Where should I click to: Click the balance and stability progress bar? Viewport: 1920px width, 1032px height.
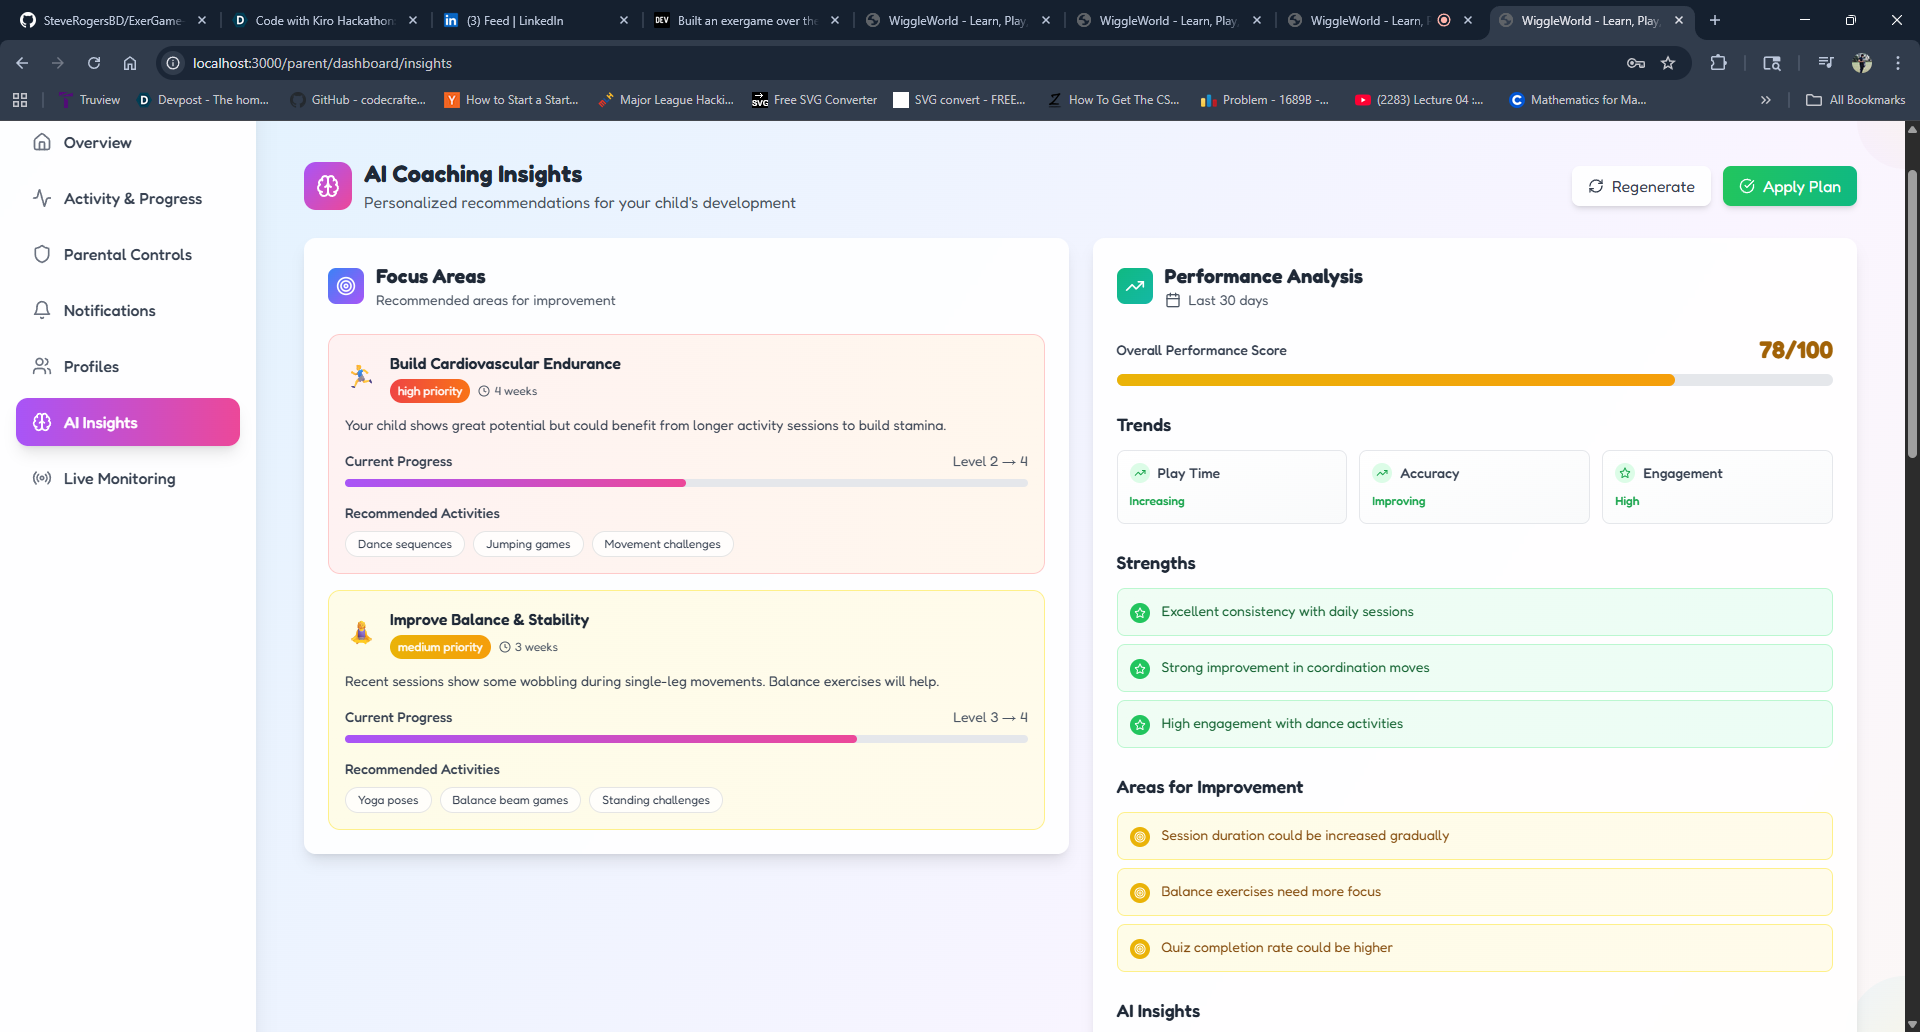pyautogui.click(x=686, y=739)
